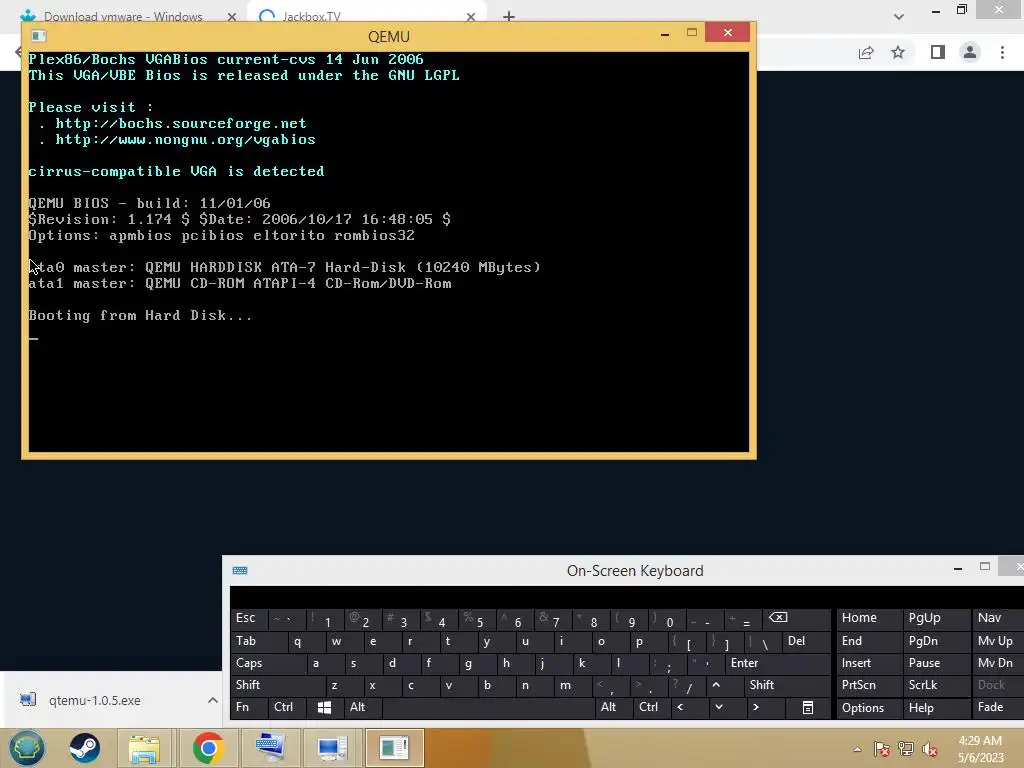Viewport: 1024px width, 768px height.
Task: Open the Chrome three-dot menu
Action: tap(1002, 52)
